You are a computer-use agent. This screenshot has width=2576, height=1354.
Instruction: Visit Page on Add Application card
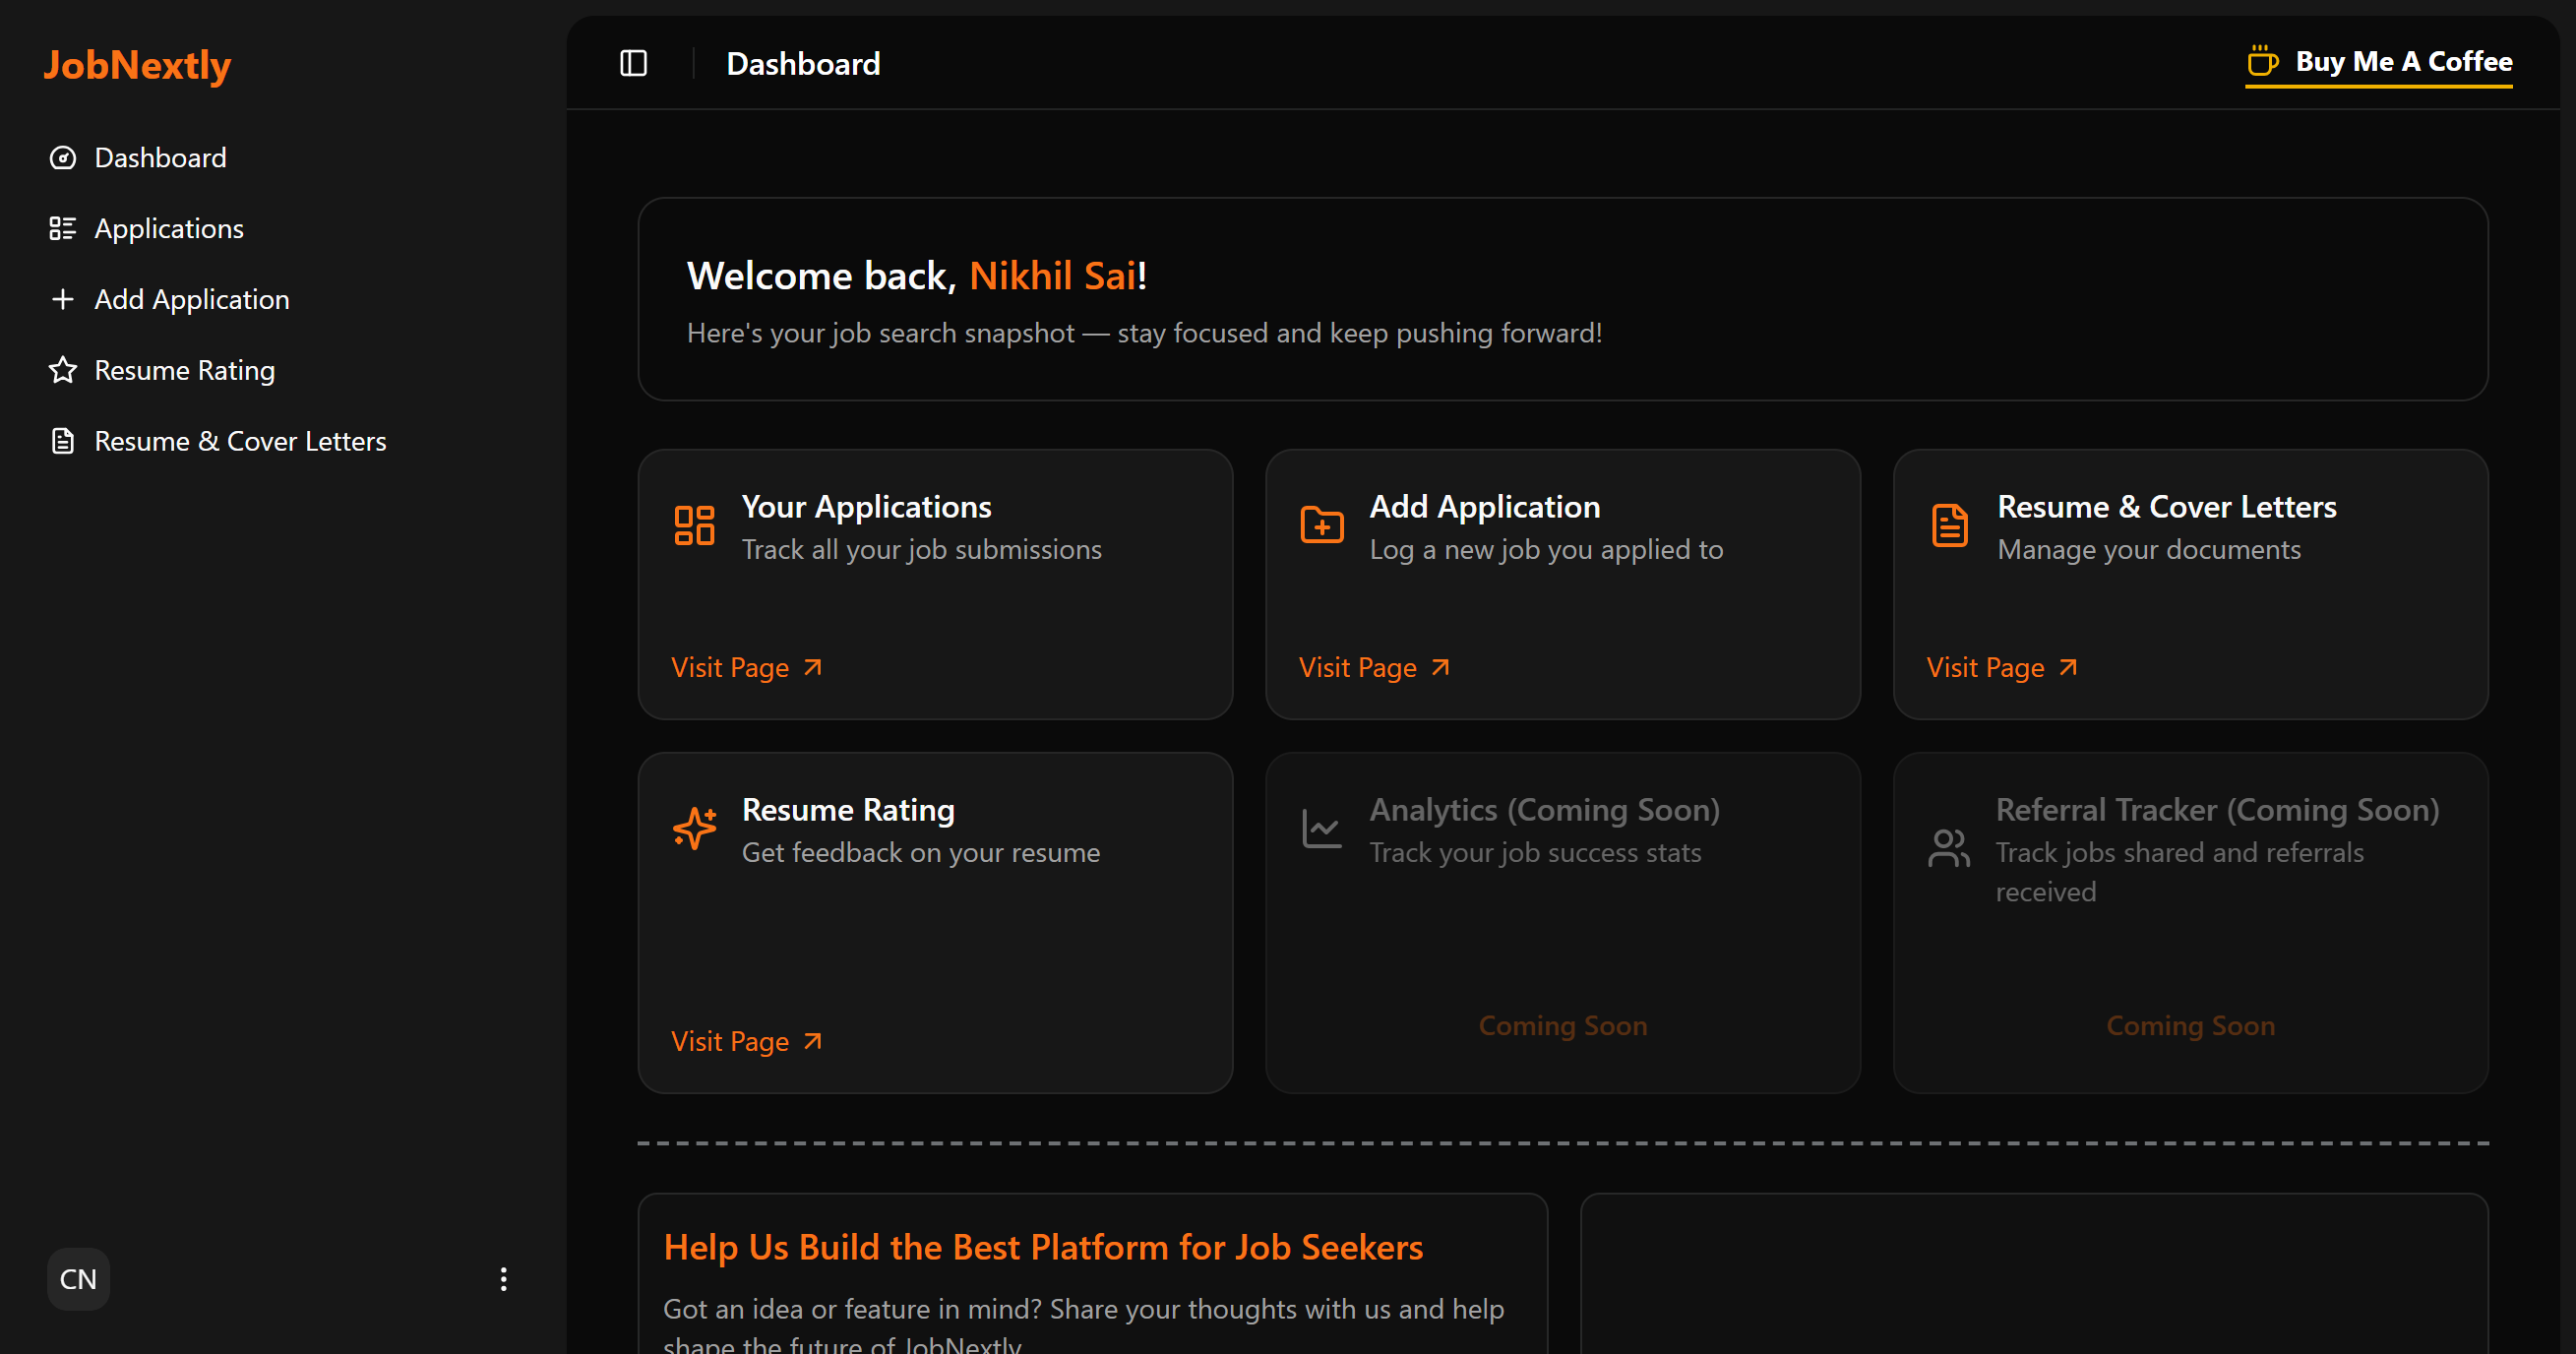(1375, 667)
